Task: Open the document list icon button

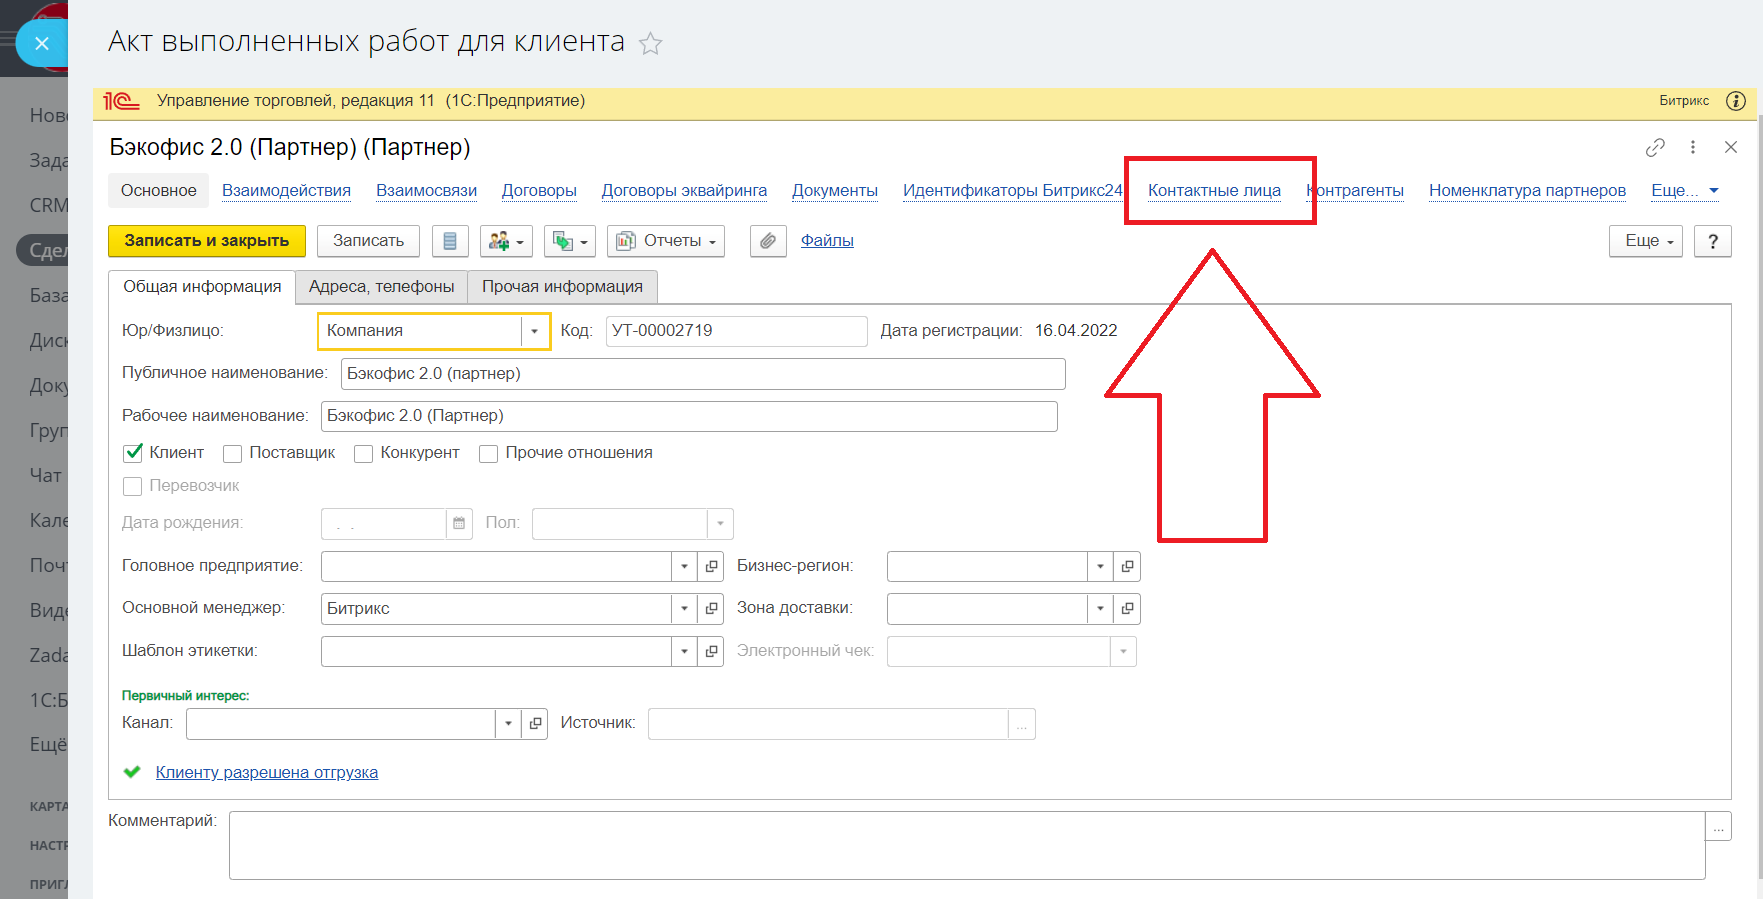Action: pos(450,241)
